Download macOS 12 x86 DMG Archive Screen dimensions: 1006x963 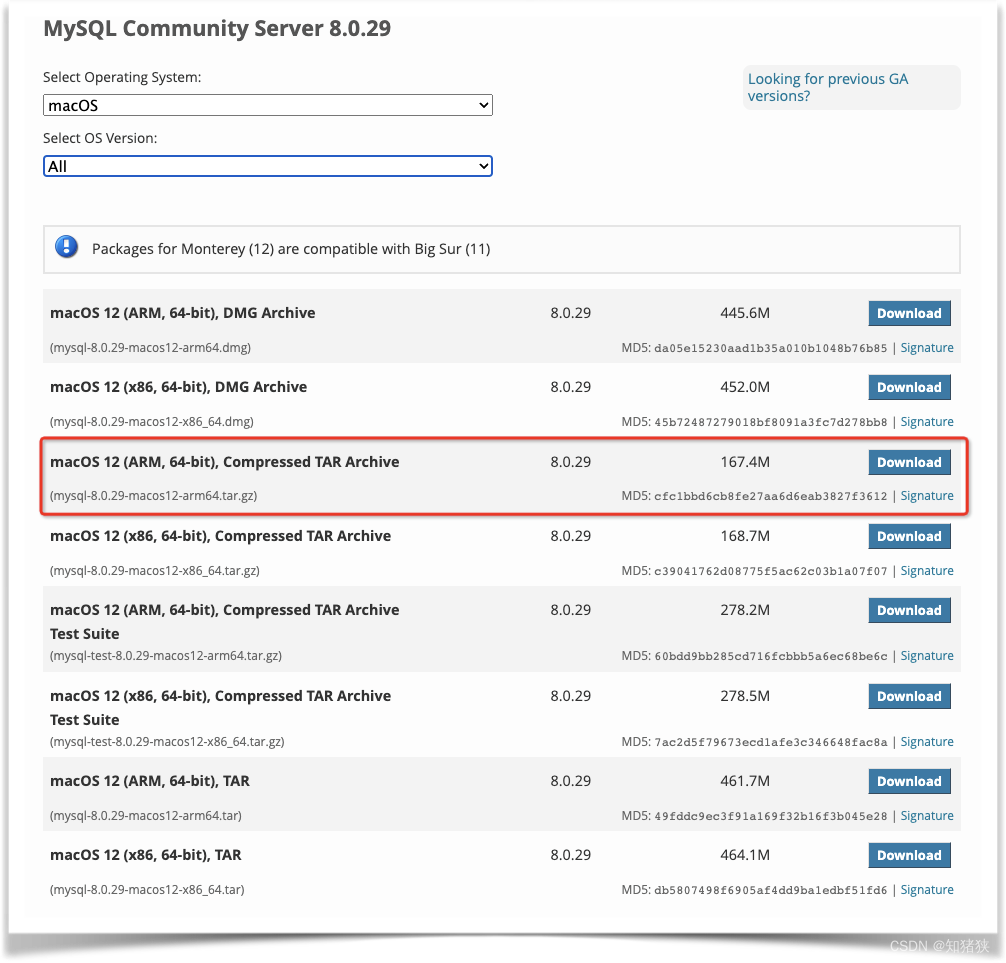(909, 388)
